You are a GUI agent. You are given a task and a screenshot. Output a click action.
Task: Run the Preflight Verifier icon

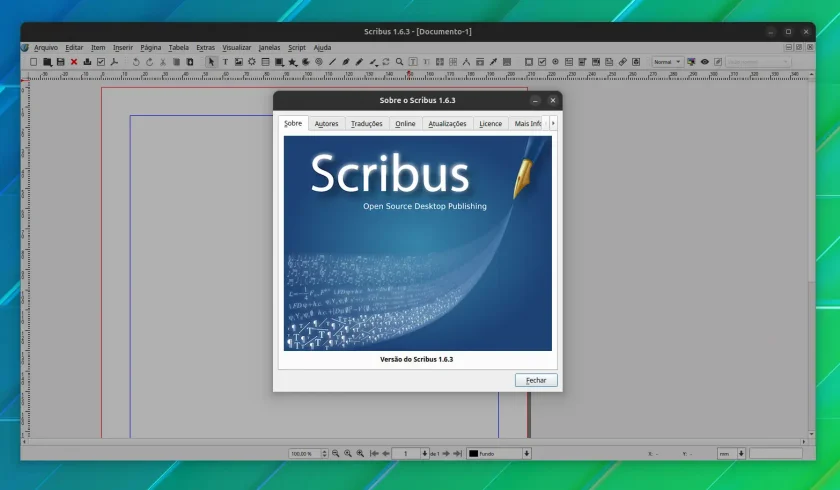pos(101,62)
